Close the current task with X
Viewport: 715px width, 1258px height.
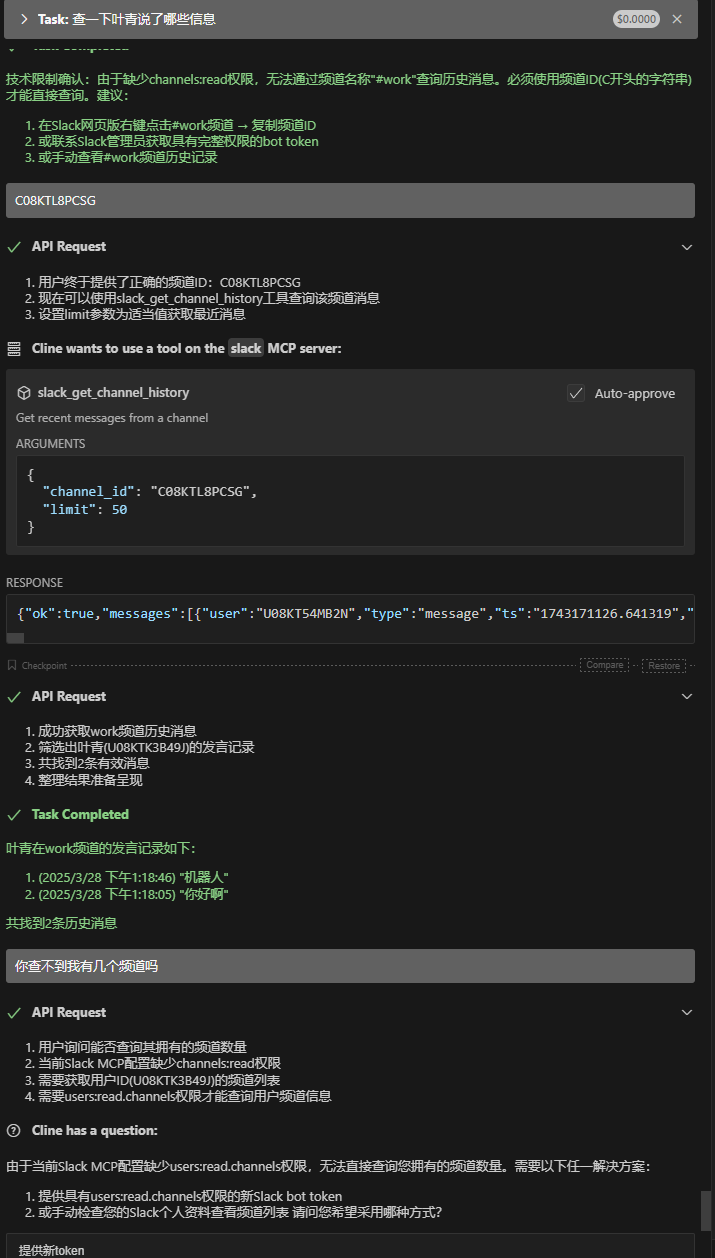tap(677, 19)
